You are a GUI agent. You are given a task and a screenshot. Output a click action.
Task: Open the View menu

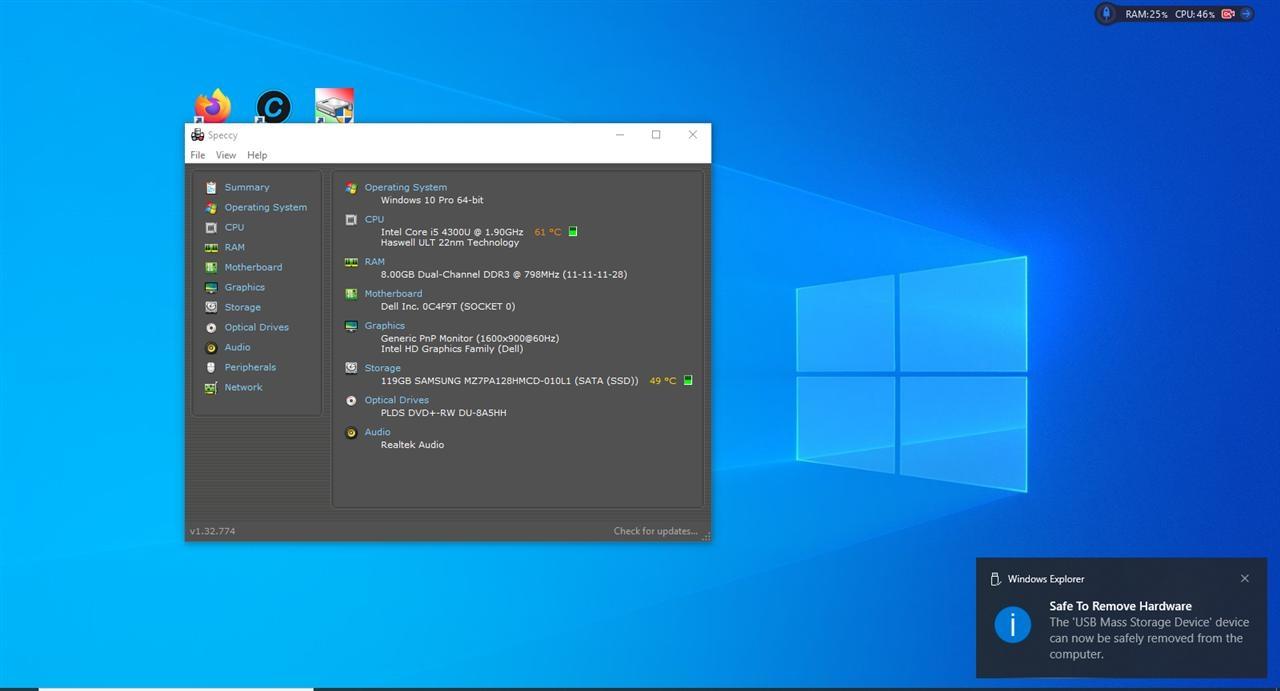(x=226, y=155)
